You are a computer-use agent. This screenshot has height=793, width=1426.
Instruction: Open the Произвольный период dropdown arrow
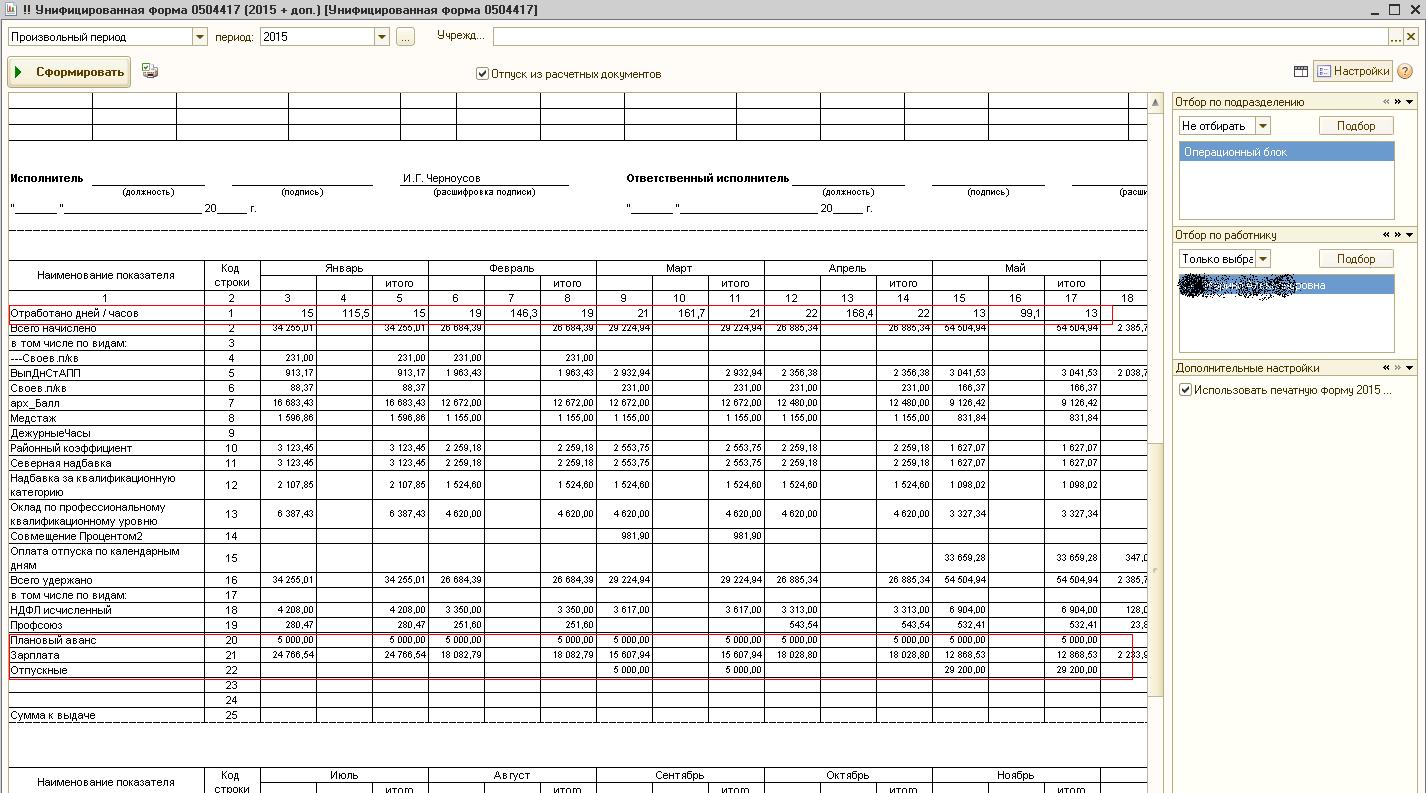click(x=199, y=37)
